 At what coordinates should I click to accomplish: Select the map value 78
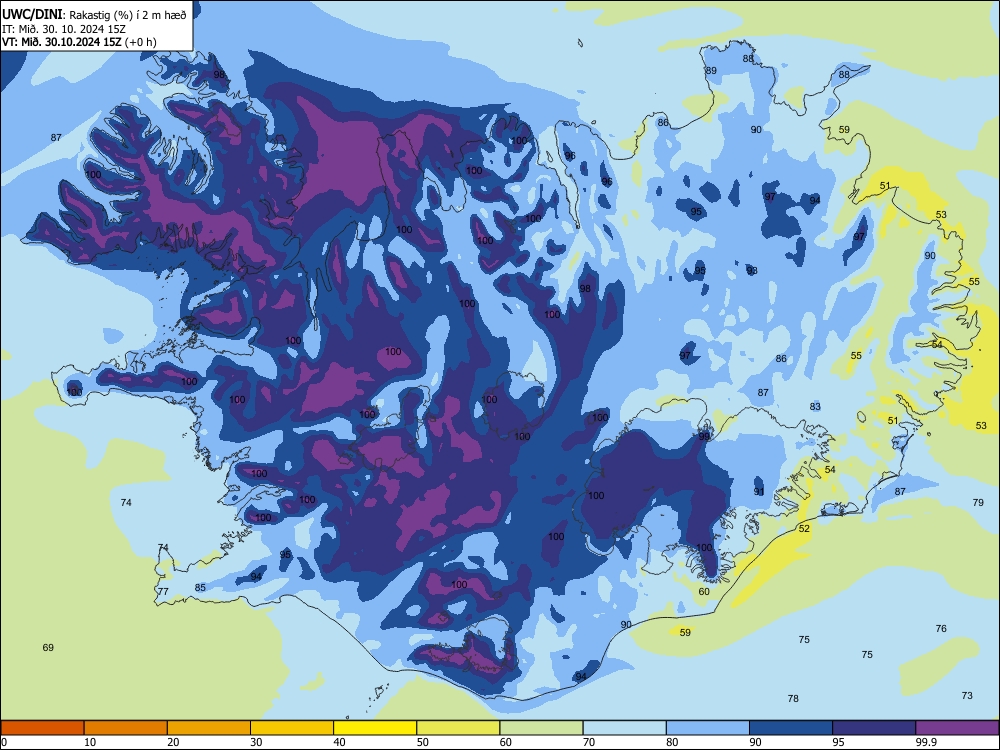[x=793, y=698]
